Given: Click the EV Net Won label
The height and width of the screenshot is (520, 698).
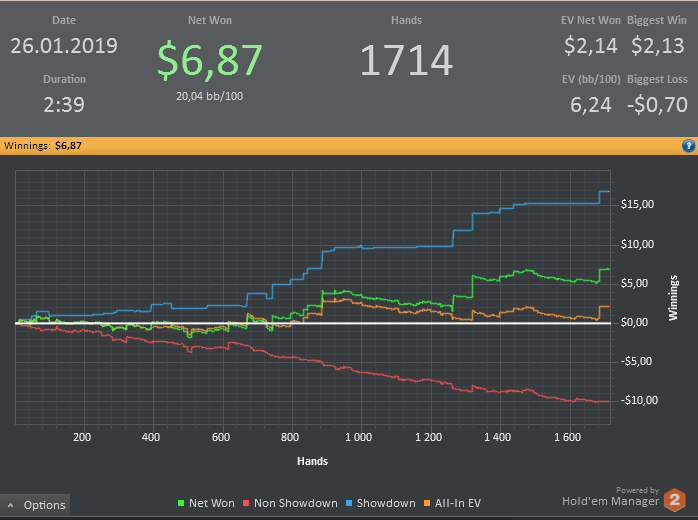Looking at the screenshot, I should point(591,20).
